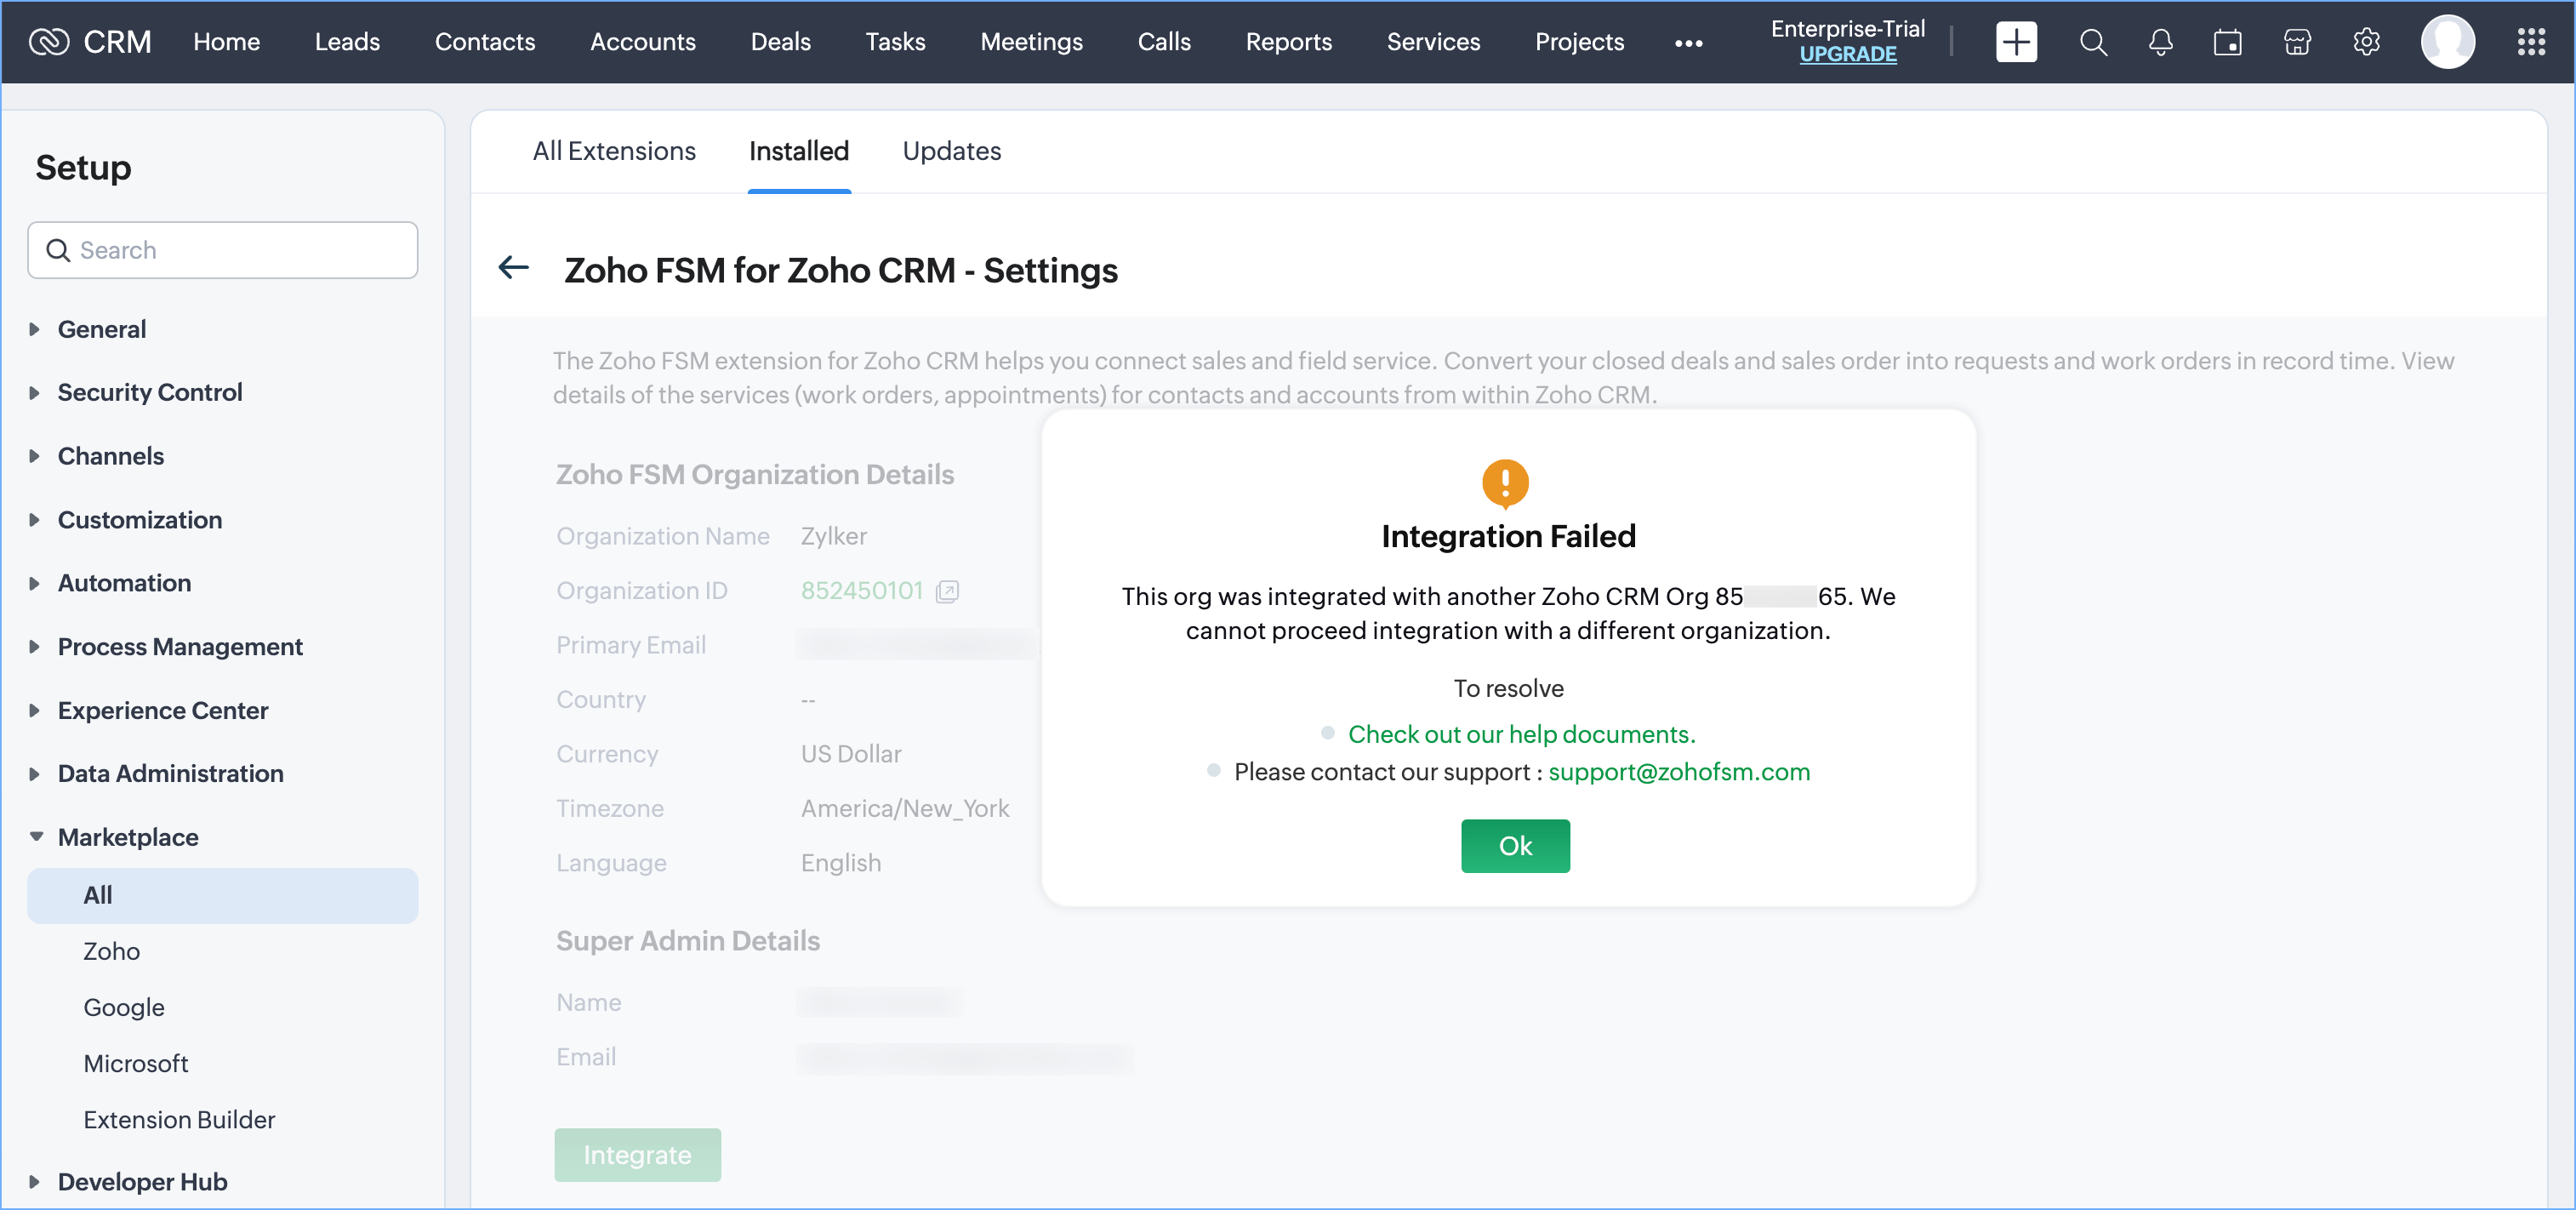Screen dimensions: 2576x1210
Task: Switch to the All Extensions tab
Action: [x=613, y=151]
